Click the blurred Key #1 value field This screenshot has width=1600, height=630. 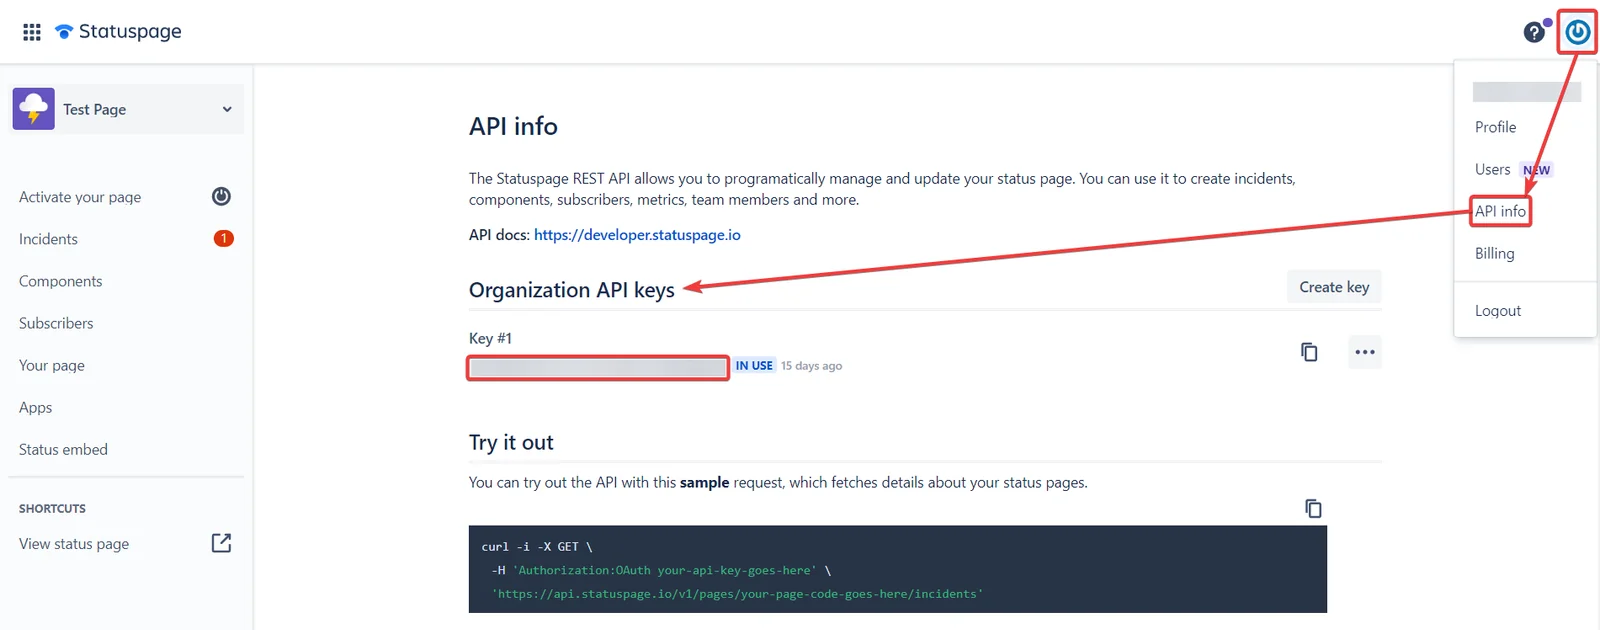click(x=598, y=368)
